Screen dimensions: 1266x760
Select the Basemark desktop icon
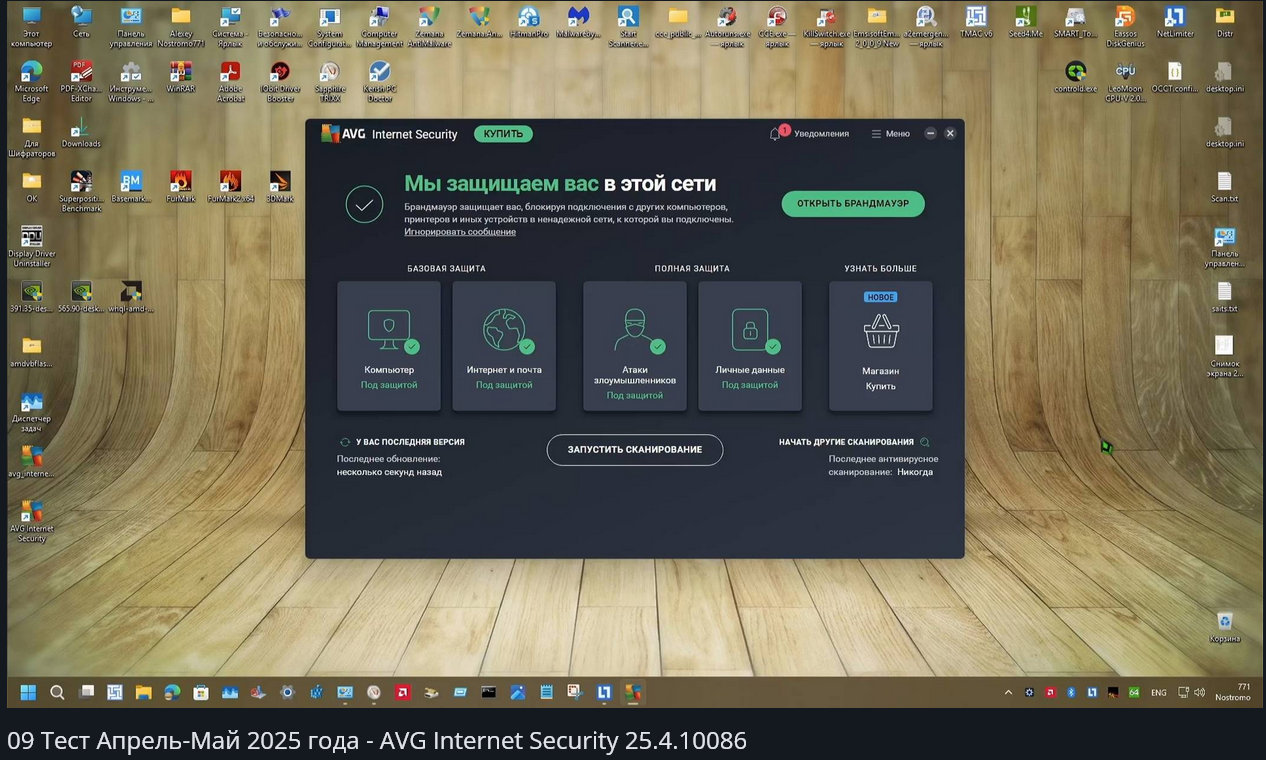coord(131,187)
